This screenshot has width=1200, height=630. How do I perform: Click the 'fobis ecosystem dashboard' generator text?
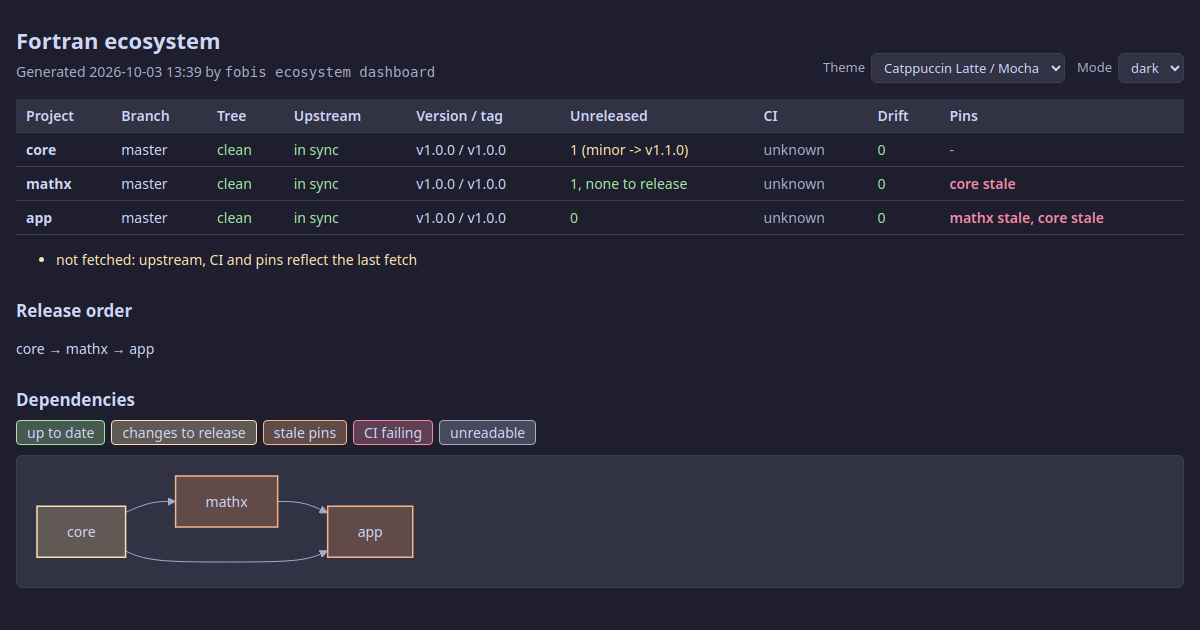330,72
